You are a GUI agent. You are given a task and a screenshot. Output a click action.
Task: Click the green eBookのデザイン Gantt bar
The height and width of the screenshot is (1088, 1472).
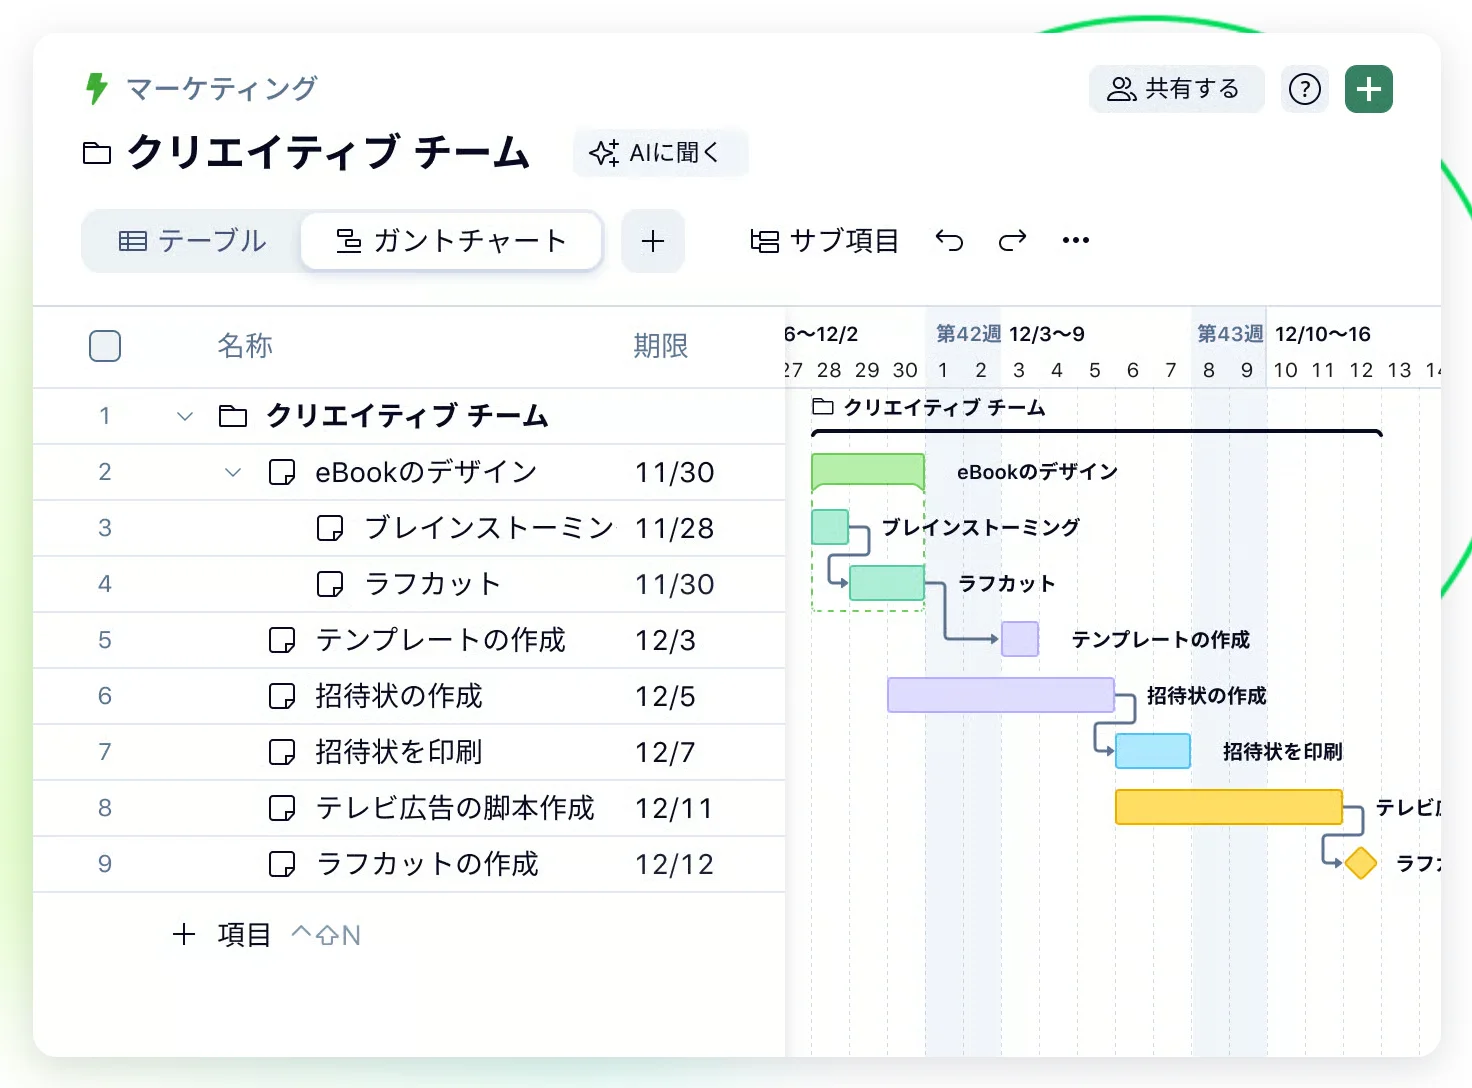[868, 470]
